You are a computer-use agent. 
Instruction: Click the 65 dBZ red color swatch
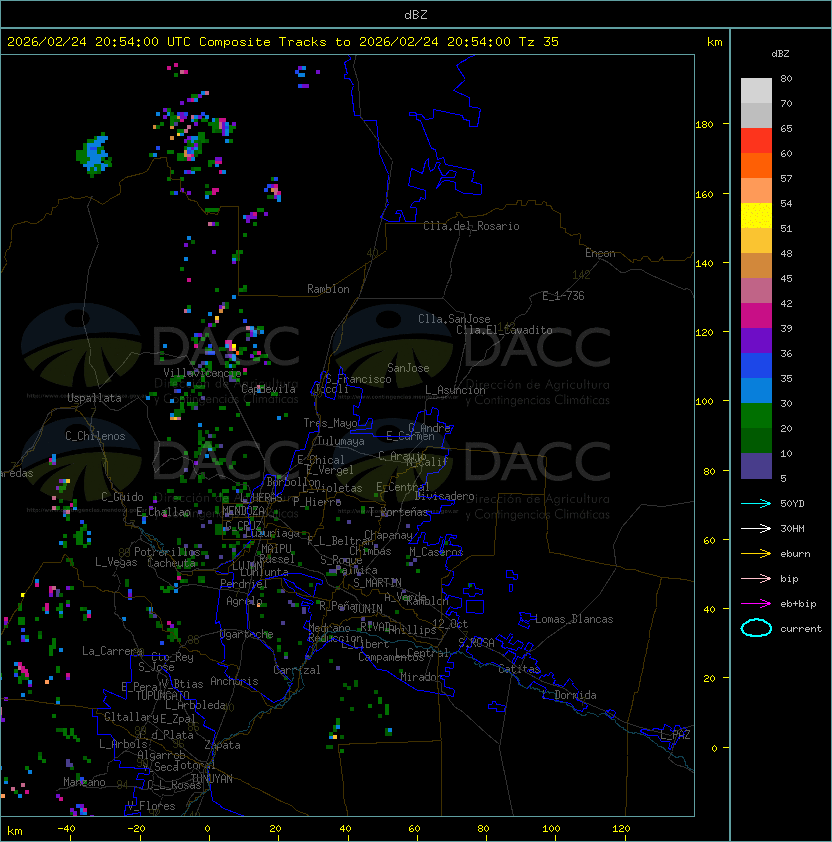pos(756,140)
